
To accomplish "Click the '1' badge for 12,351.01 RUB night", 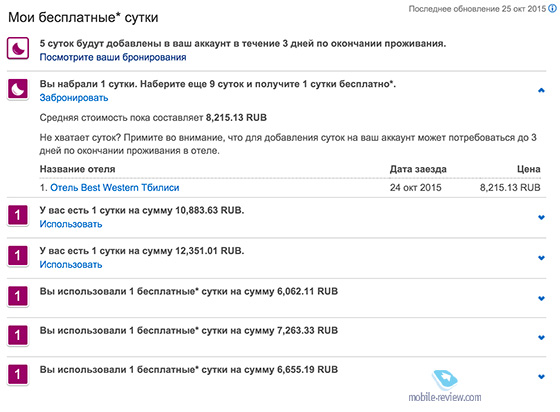I will (18, 256).
